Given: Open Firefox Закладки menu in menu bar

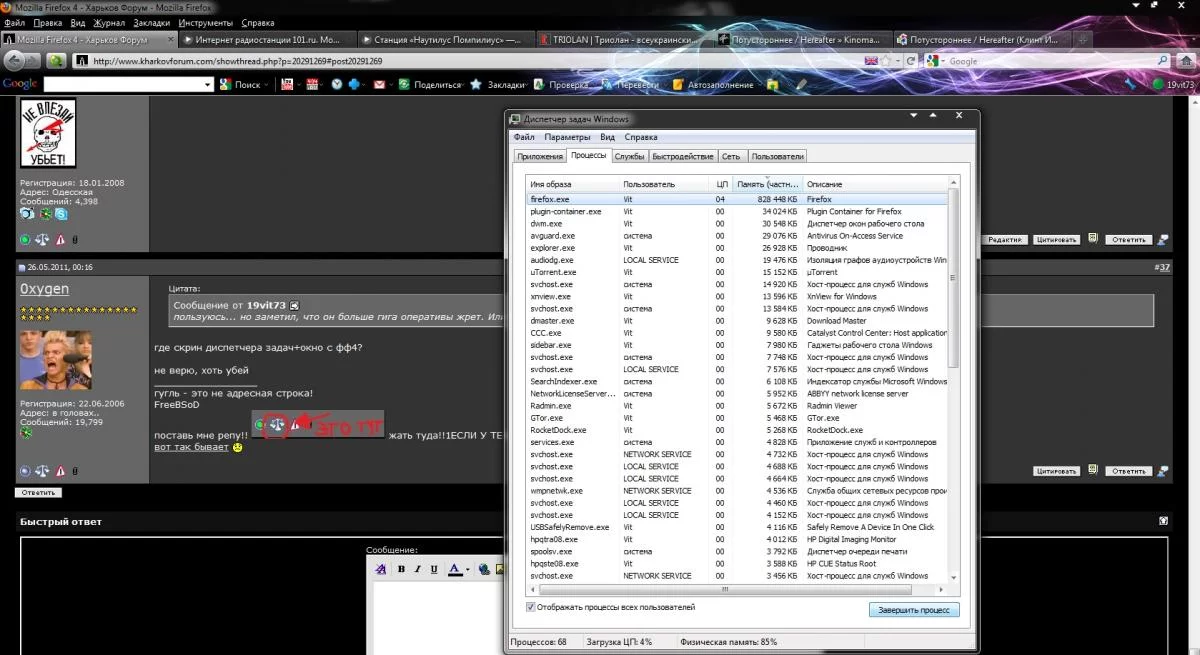Looking at the screenshot, I should pyautogui.click(x=151, y=22).
